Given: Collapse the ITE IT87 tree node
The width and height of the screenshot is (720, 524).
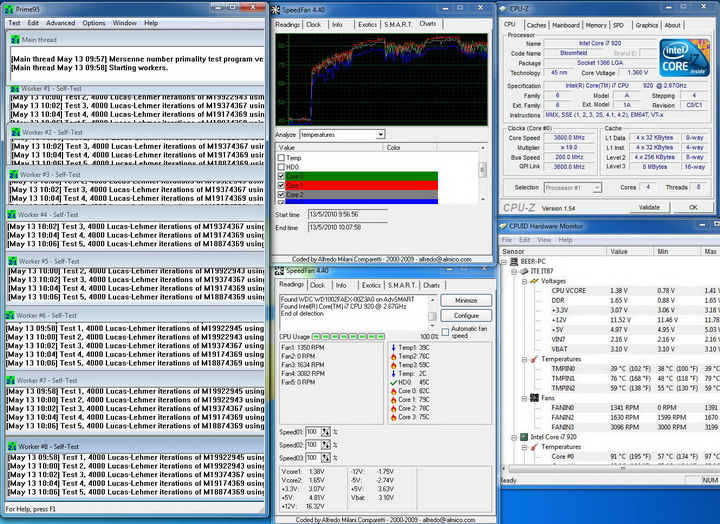Looking at the screenshot, I should click(513, 271).
